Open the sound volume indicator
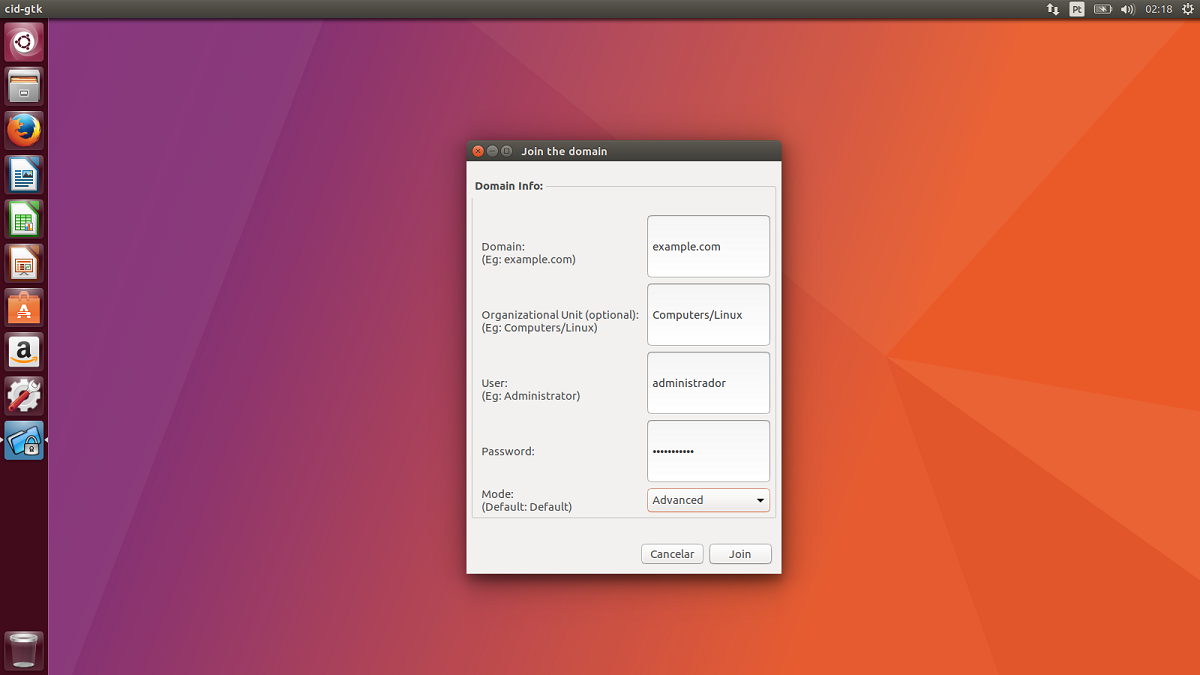Screen dimensions: 1200x675 coord(1128,9)
